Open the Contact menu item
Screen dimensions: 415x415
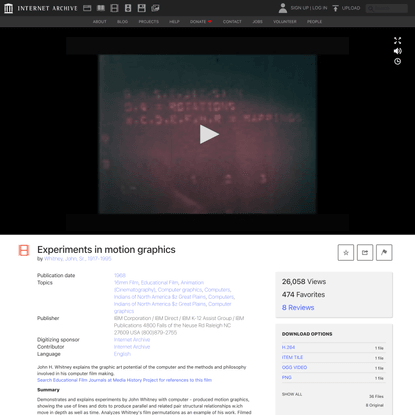tap(232, 22)
